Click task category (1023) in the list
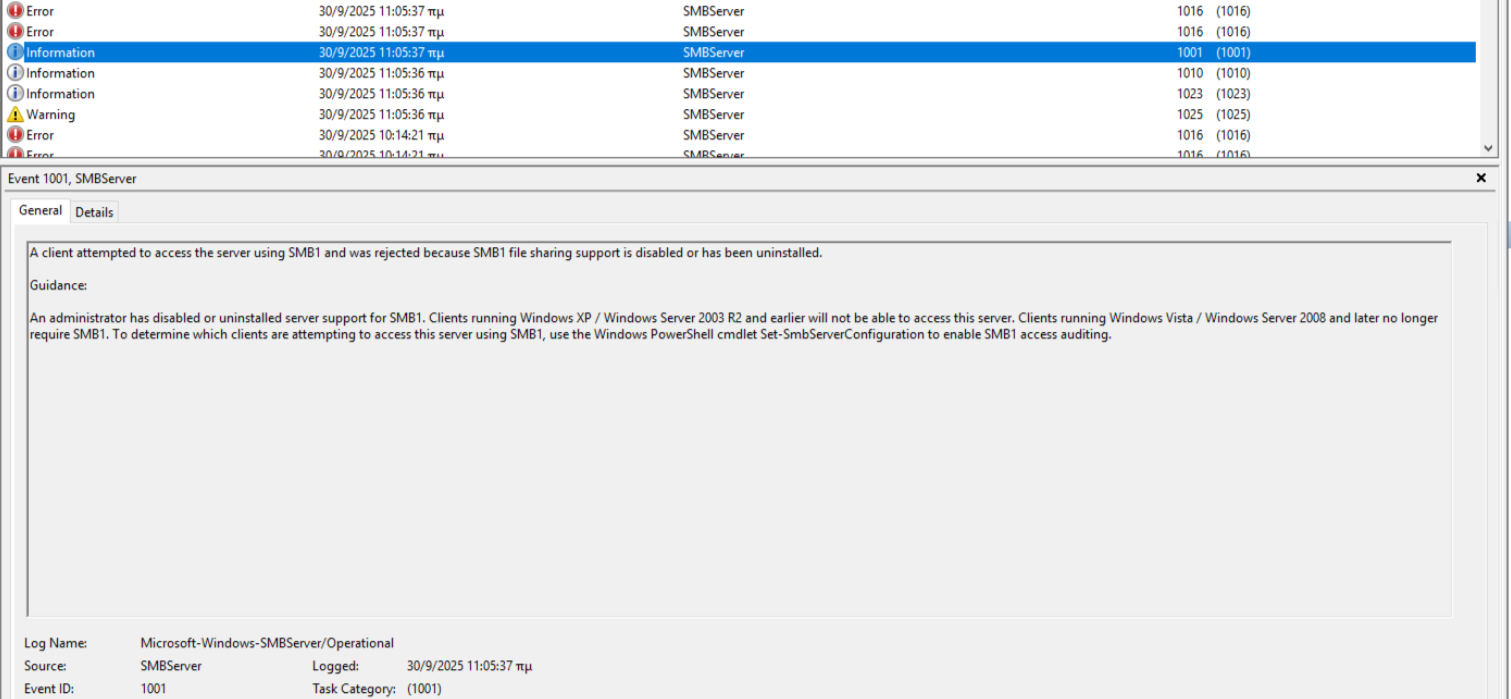This screenshot has height=699, width=1511. (1233, 94)
